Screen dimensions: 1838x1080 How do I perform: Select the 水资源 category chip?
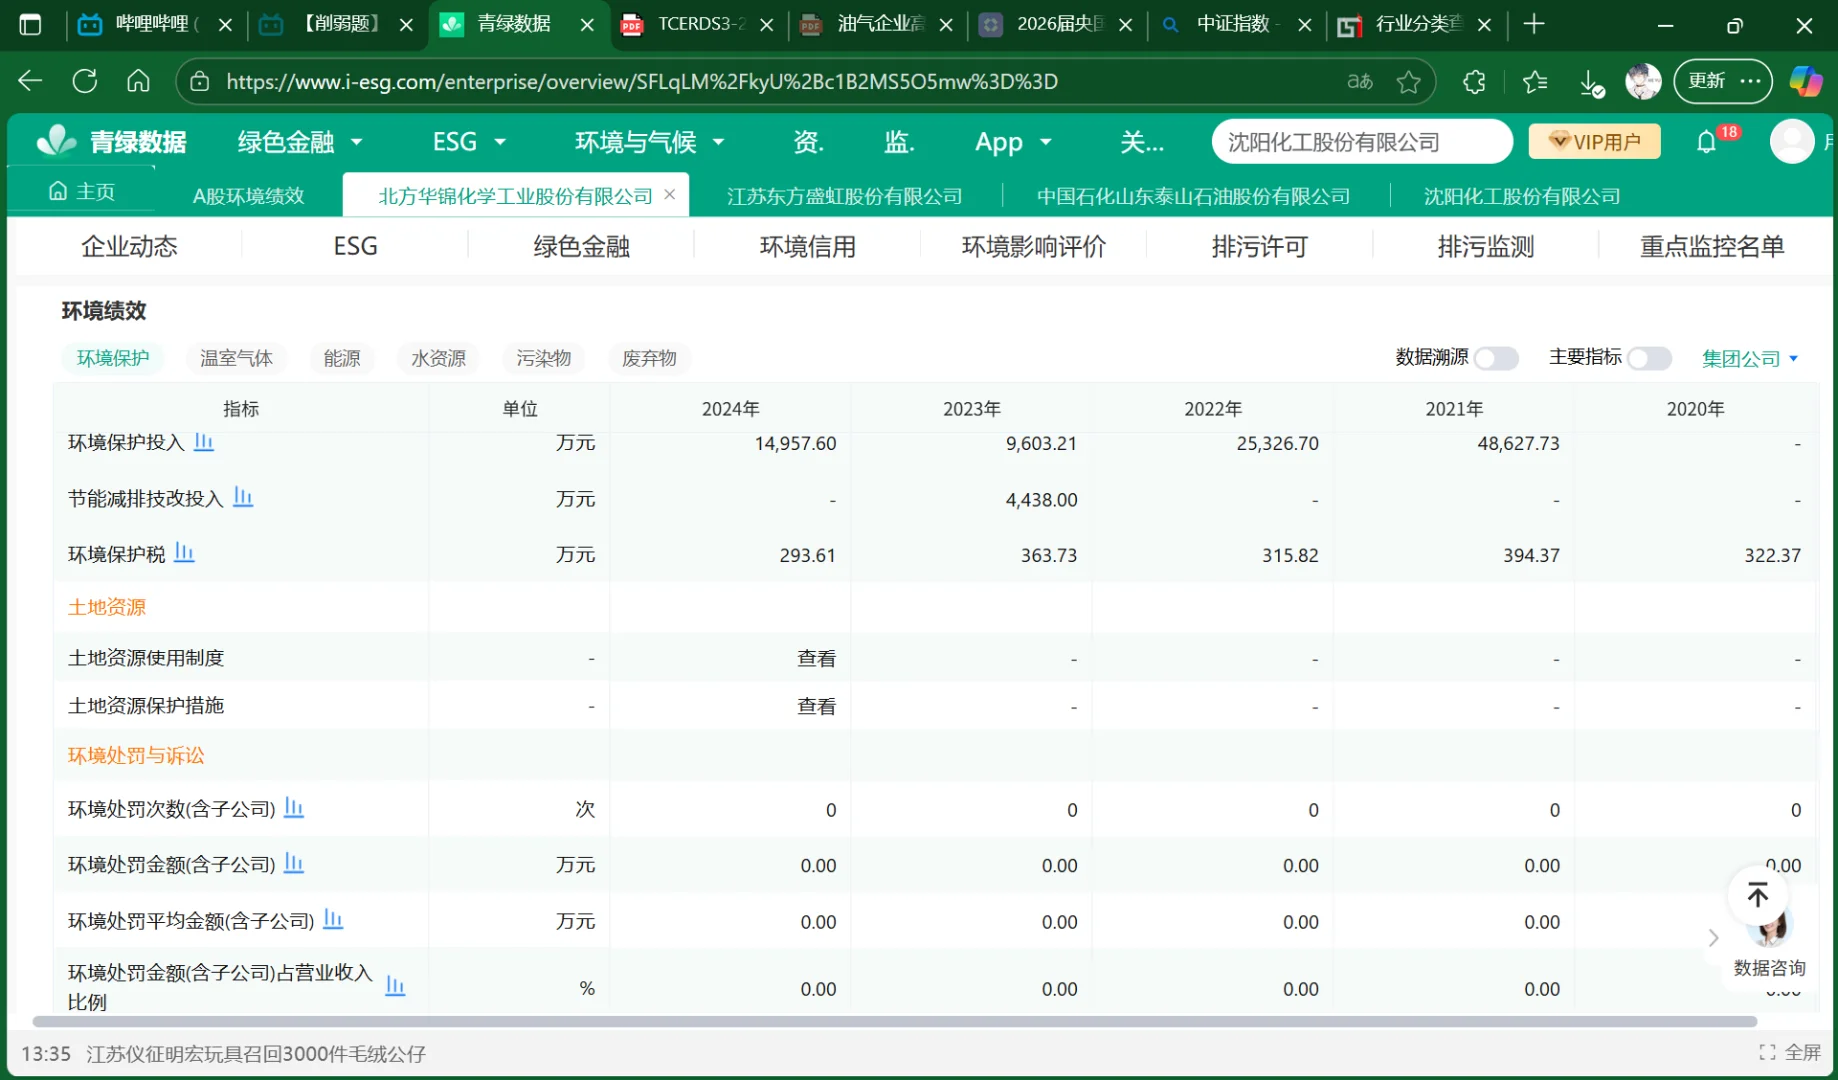438,358
